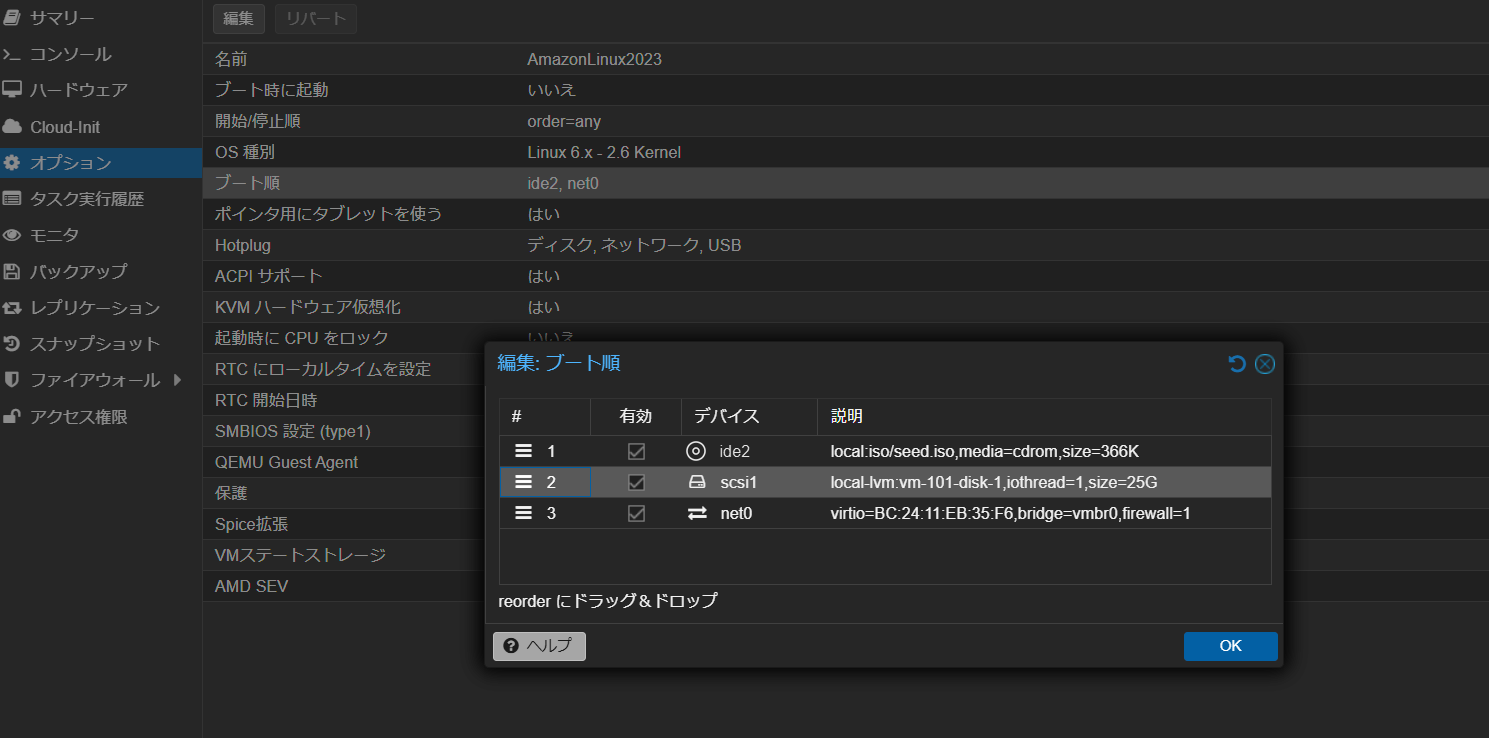Screen dimensions: 1489x738
Task: Select the AMD SEV row
Action: [343, 586]
